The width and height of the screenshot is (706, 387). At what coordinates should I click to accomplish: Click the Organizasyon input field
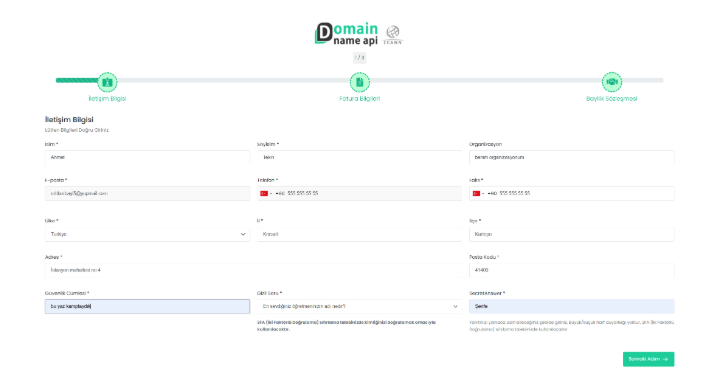pos(572,158)
